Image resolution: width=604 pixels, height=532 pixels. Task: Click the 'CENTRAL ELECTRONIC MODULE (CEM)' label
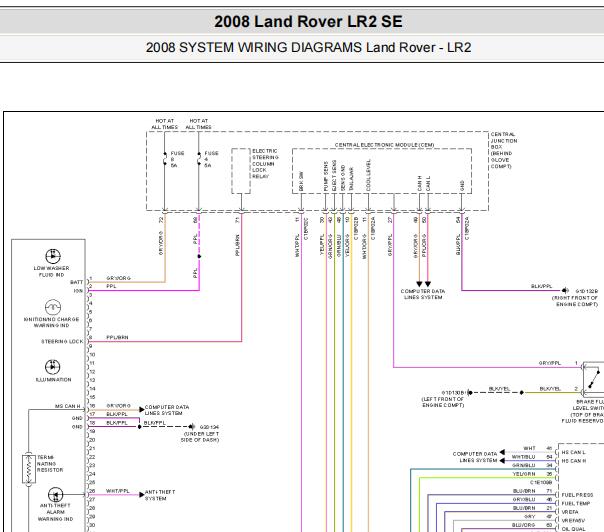pyautogui.click(x=384, y=145)
